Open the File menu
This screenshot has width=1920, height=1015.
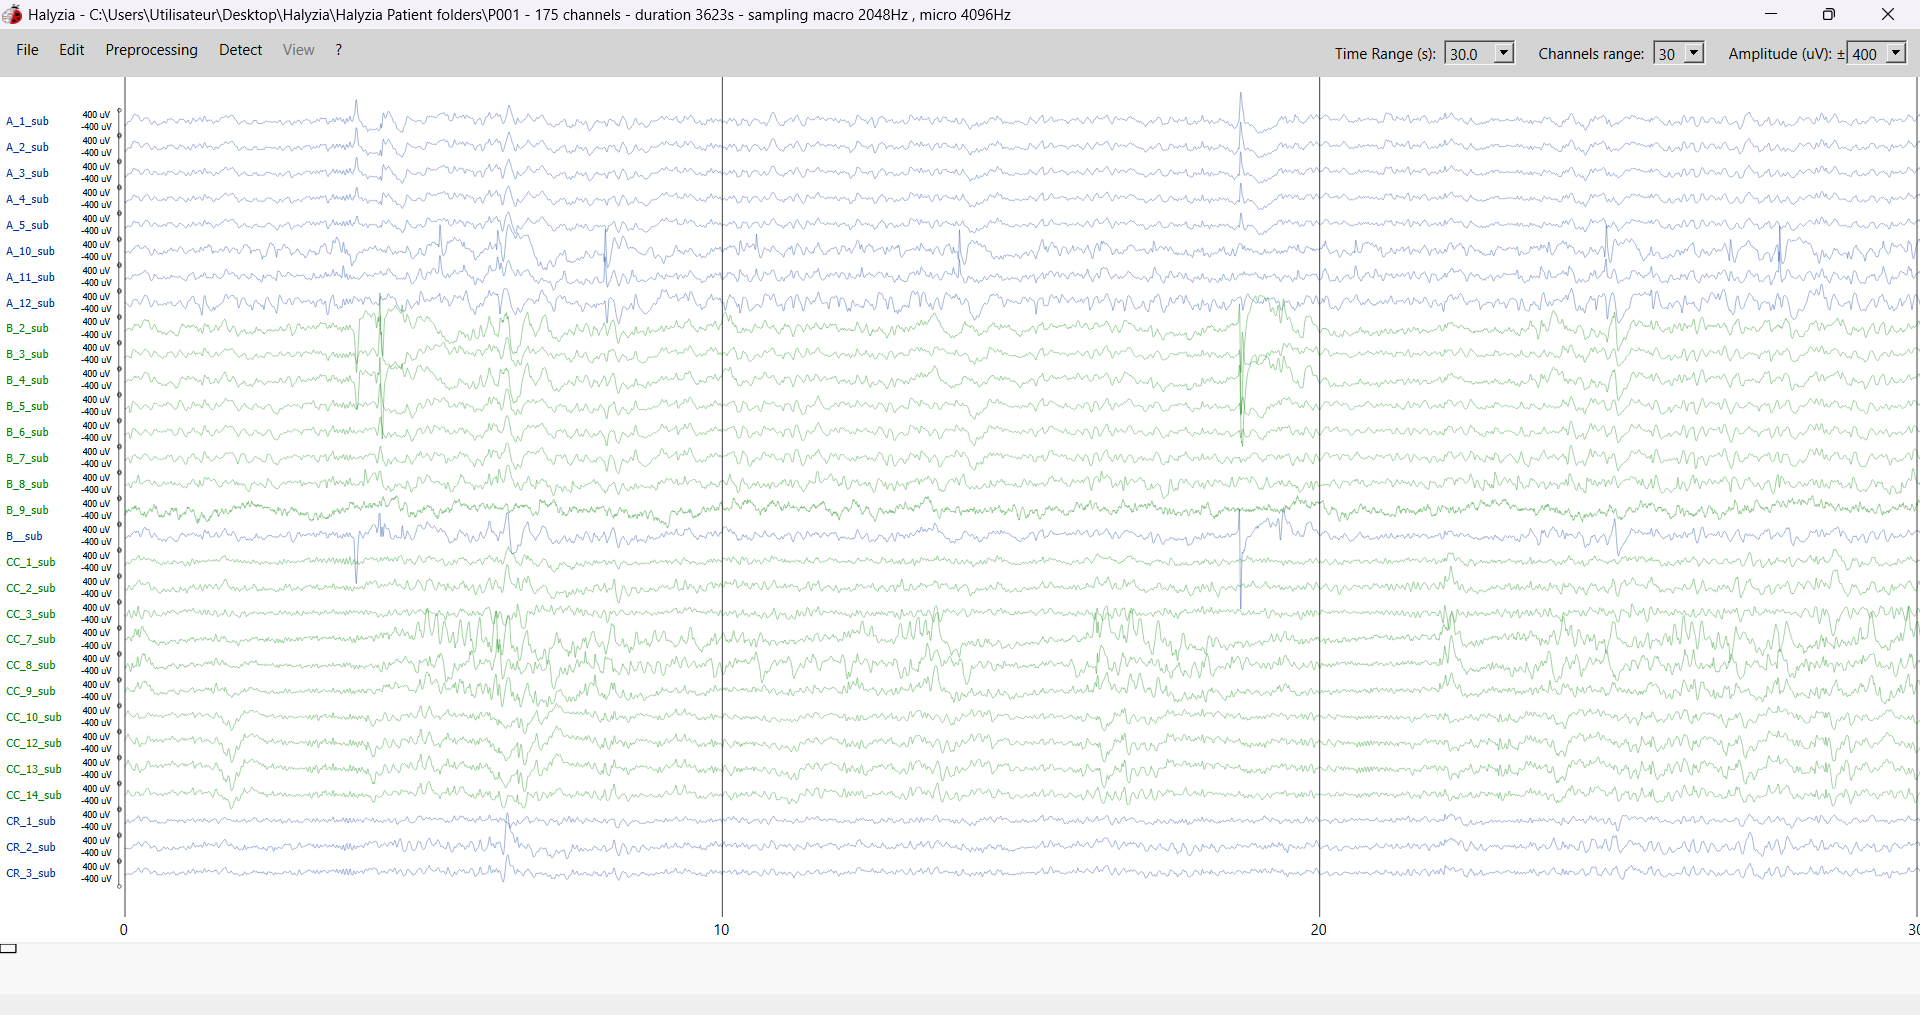[27, 50]
